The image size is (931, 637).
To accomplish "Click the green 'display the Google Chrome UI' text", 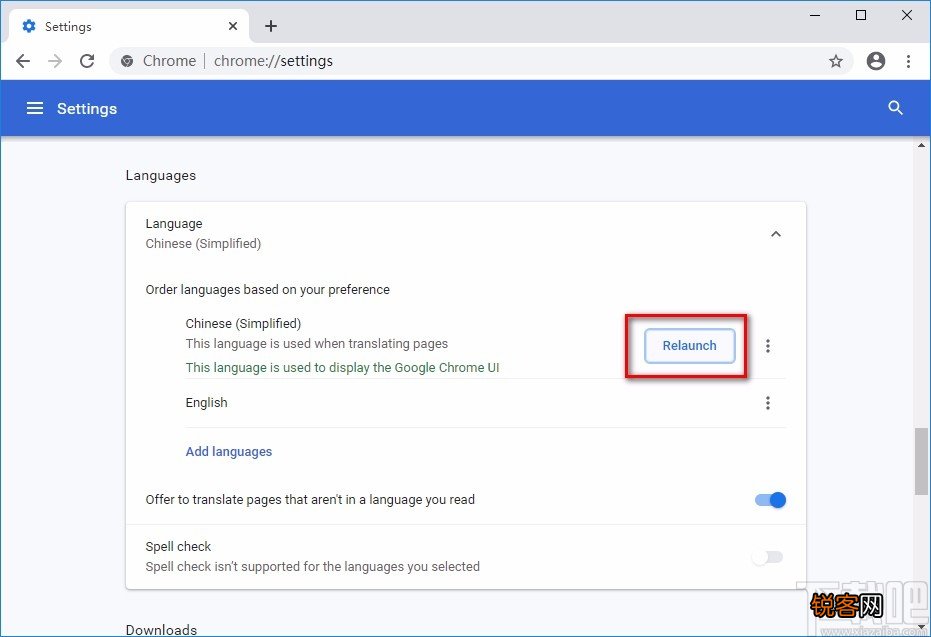I will click(x=342, y=367).
